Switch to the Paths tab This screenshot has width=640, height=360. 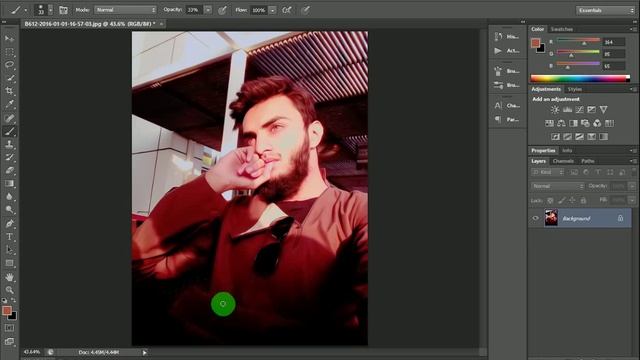coord(587,161)
